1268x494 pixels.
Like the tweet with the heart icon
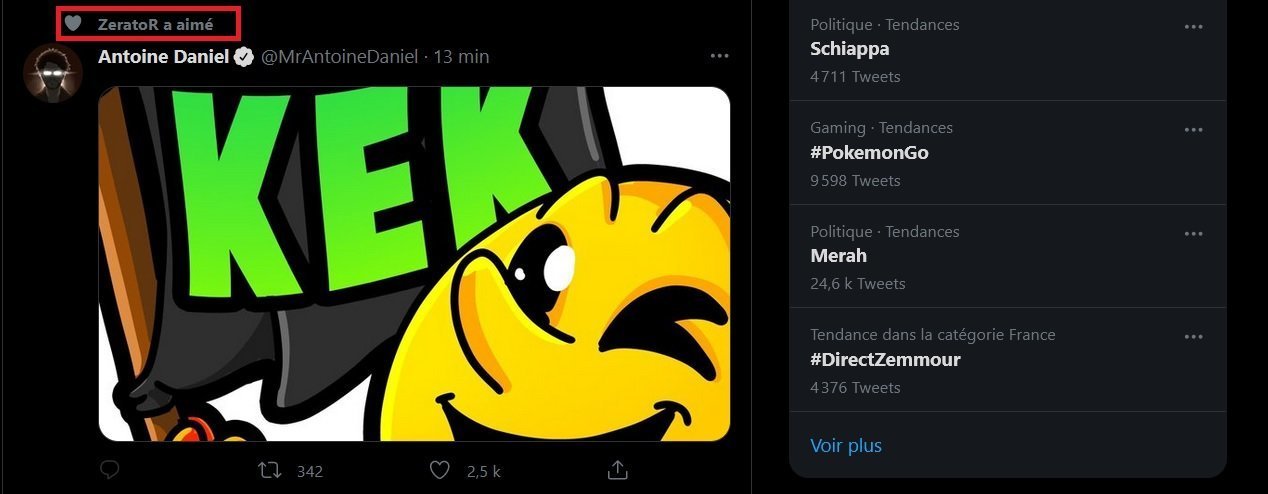(438, 470)
